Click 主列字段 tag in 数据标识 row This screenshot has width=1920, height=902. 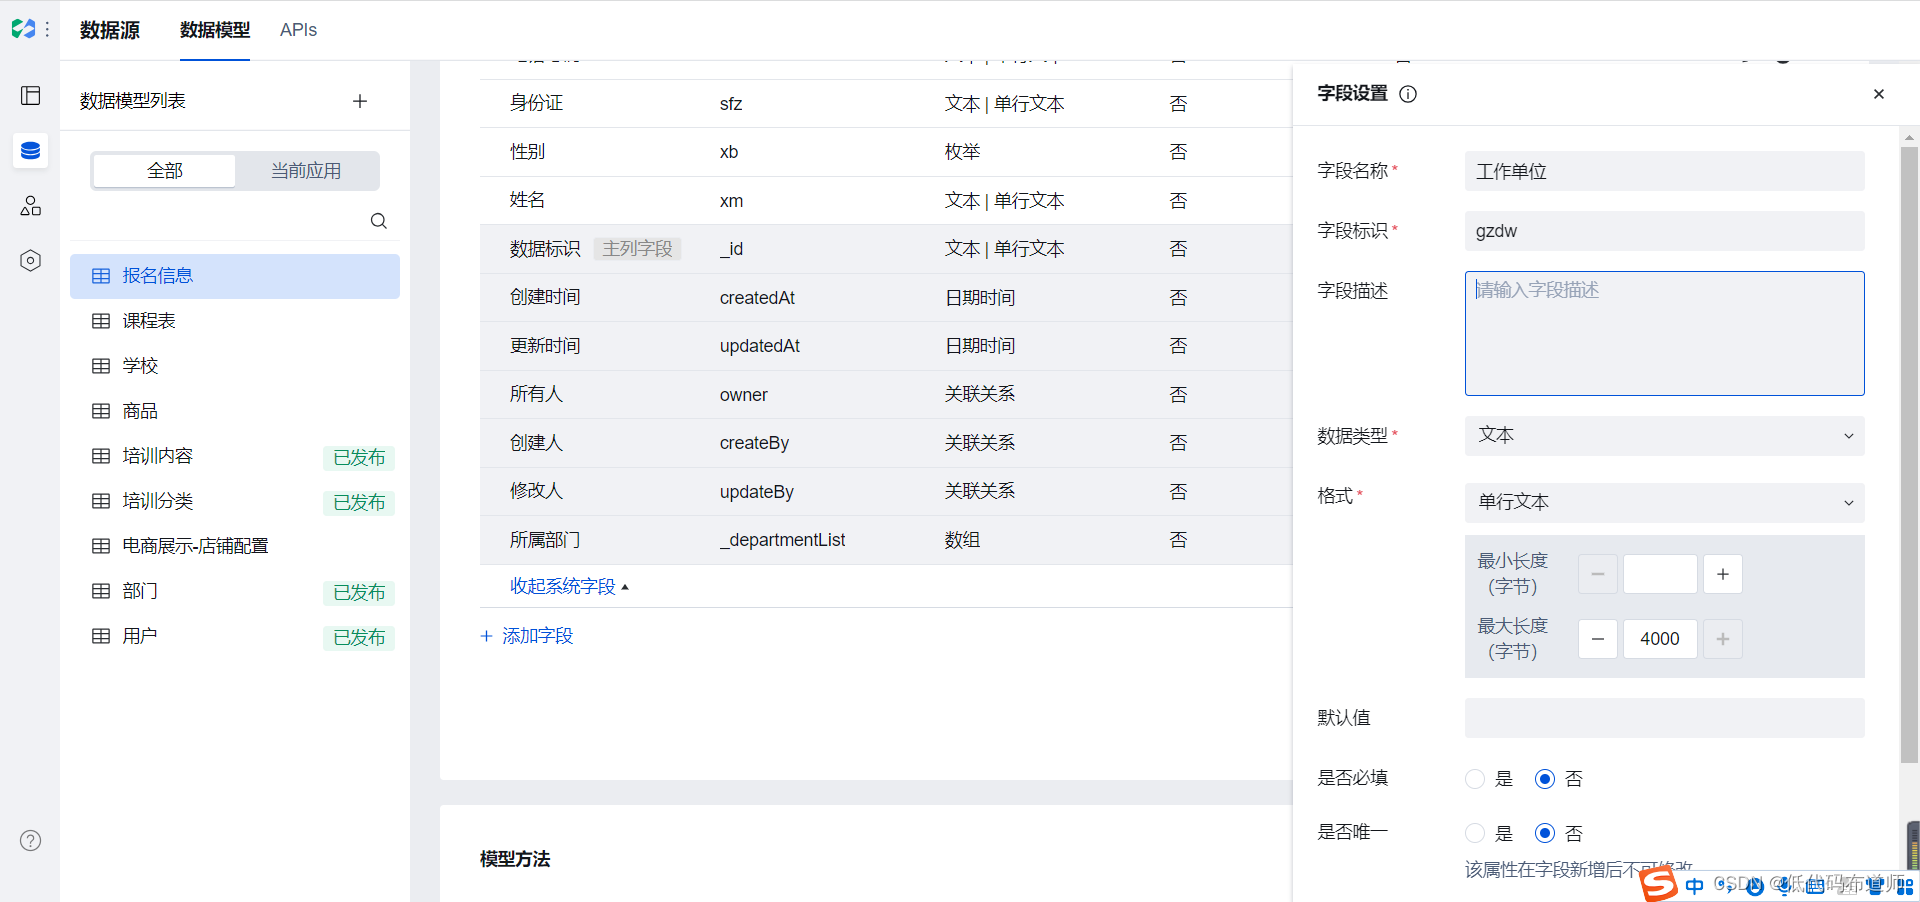coord(638,249)
